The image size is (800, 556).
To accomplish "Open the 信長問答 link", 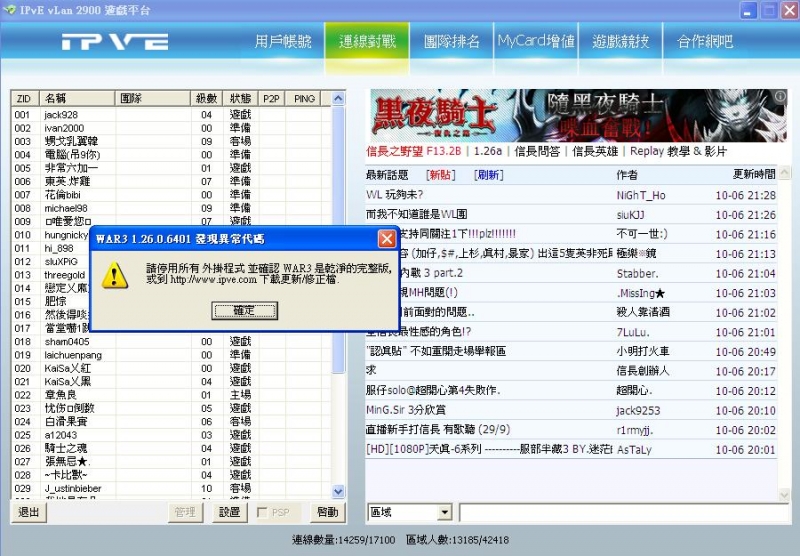I will pyautogui.click(x=537, y=151).
